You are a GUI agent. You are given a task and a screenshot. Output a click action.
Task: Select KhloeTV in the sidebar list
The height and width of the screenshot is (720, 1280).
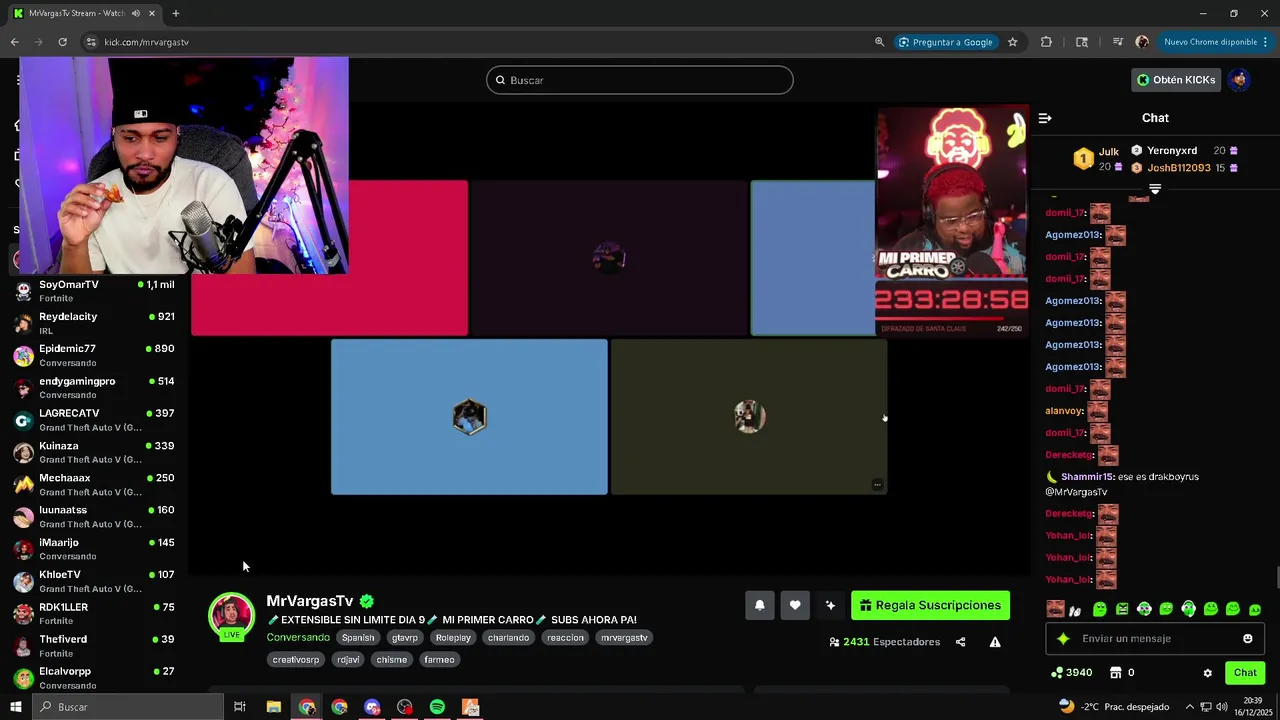click(94, 581)
